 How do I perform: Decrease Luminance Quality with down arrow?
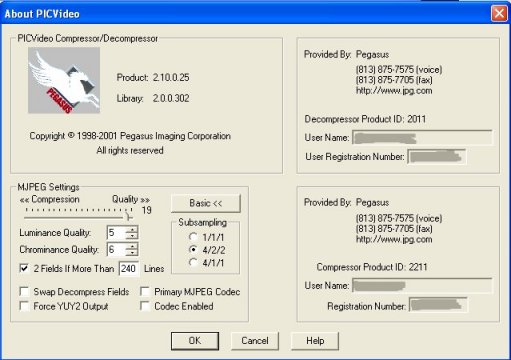(132, 236)
